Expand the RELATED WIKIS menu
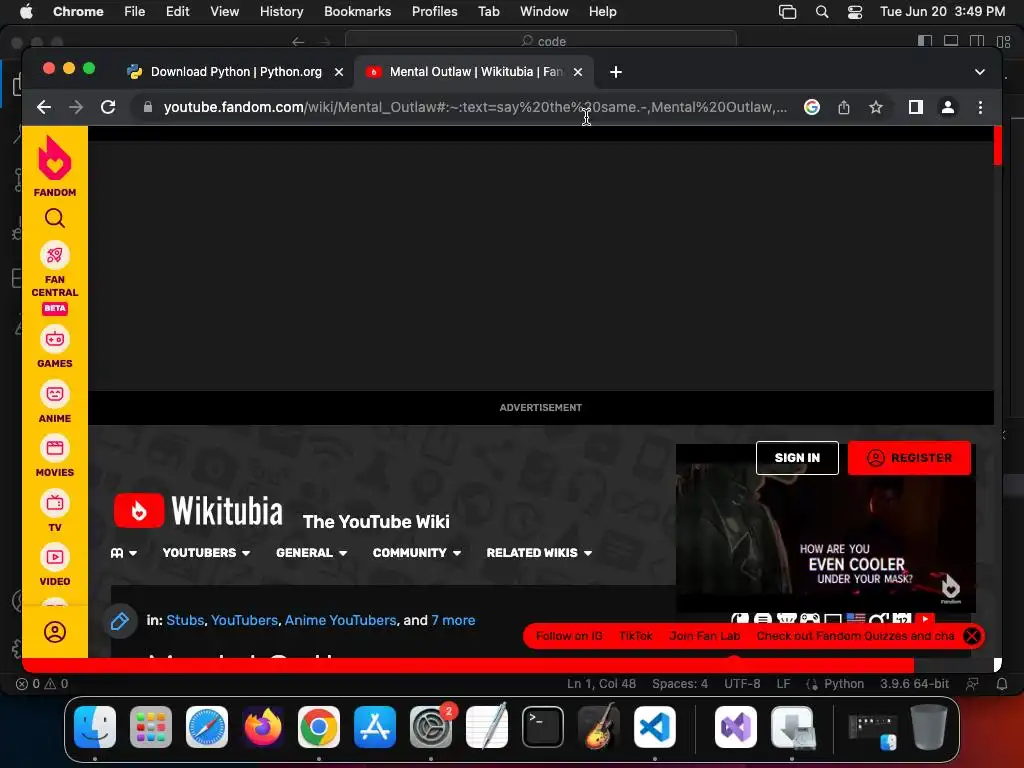Screen dimensions: 1024x768 539,552
